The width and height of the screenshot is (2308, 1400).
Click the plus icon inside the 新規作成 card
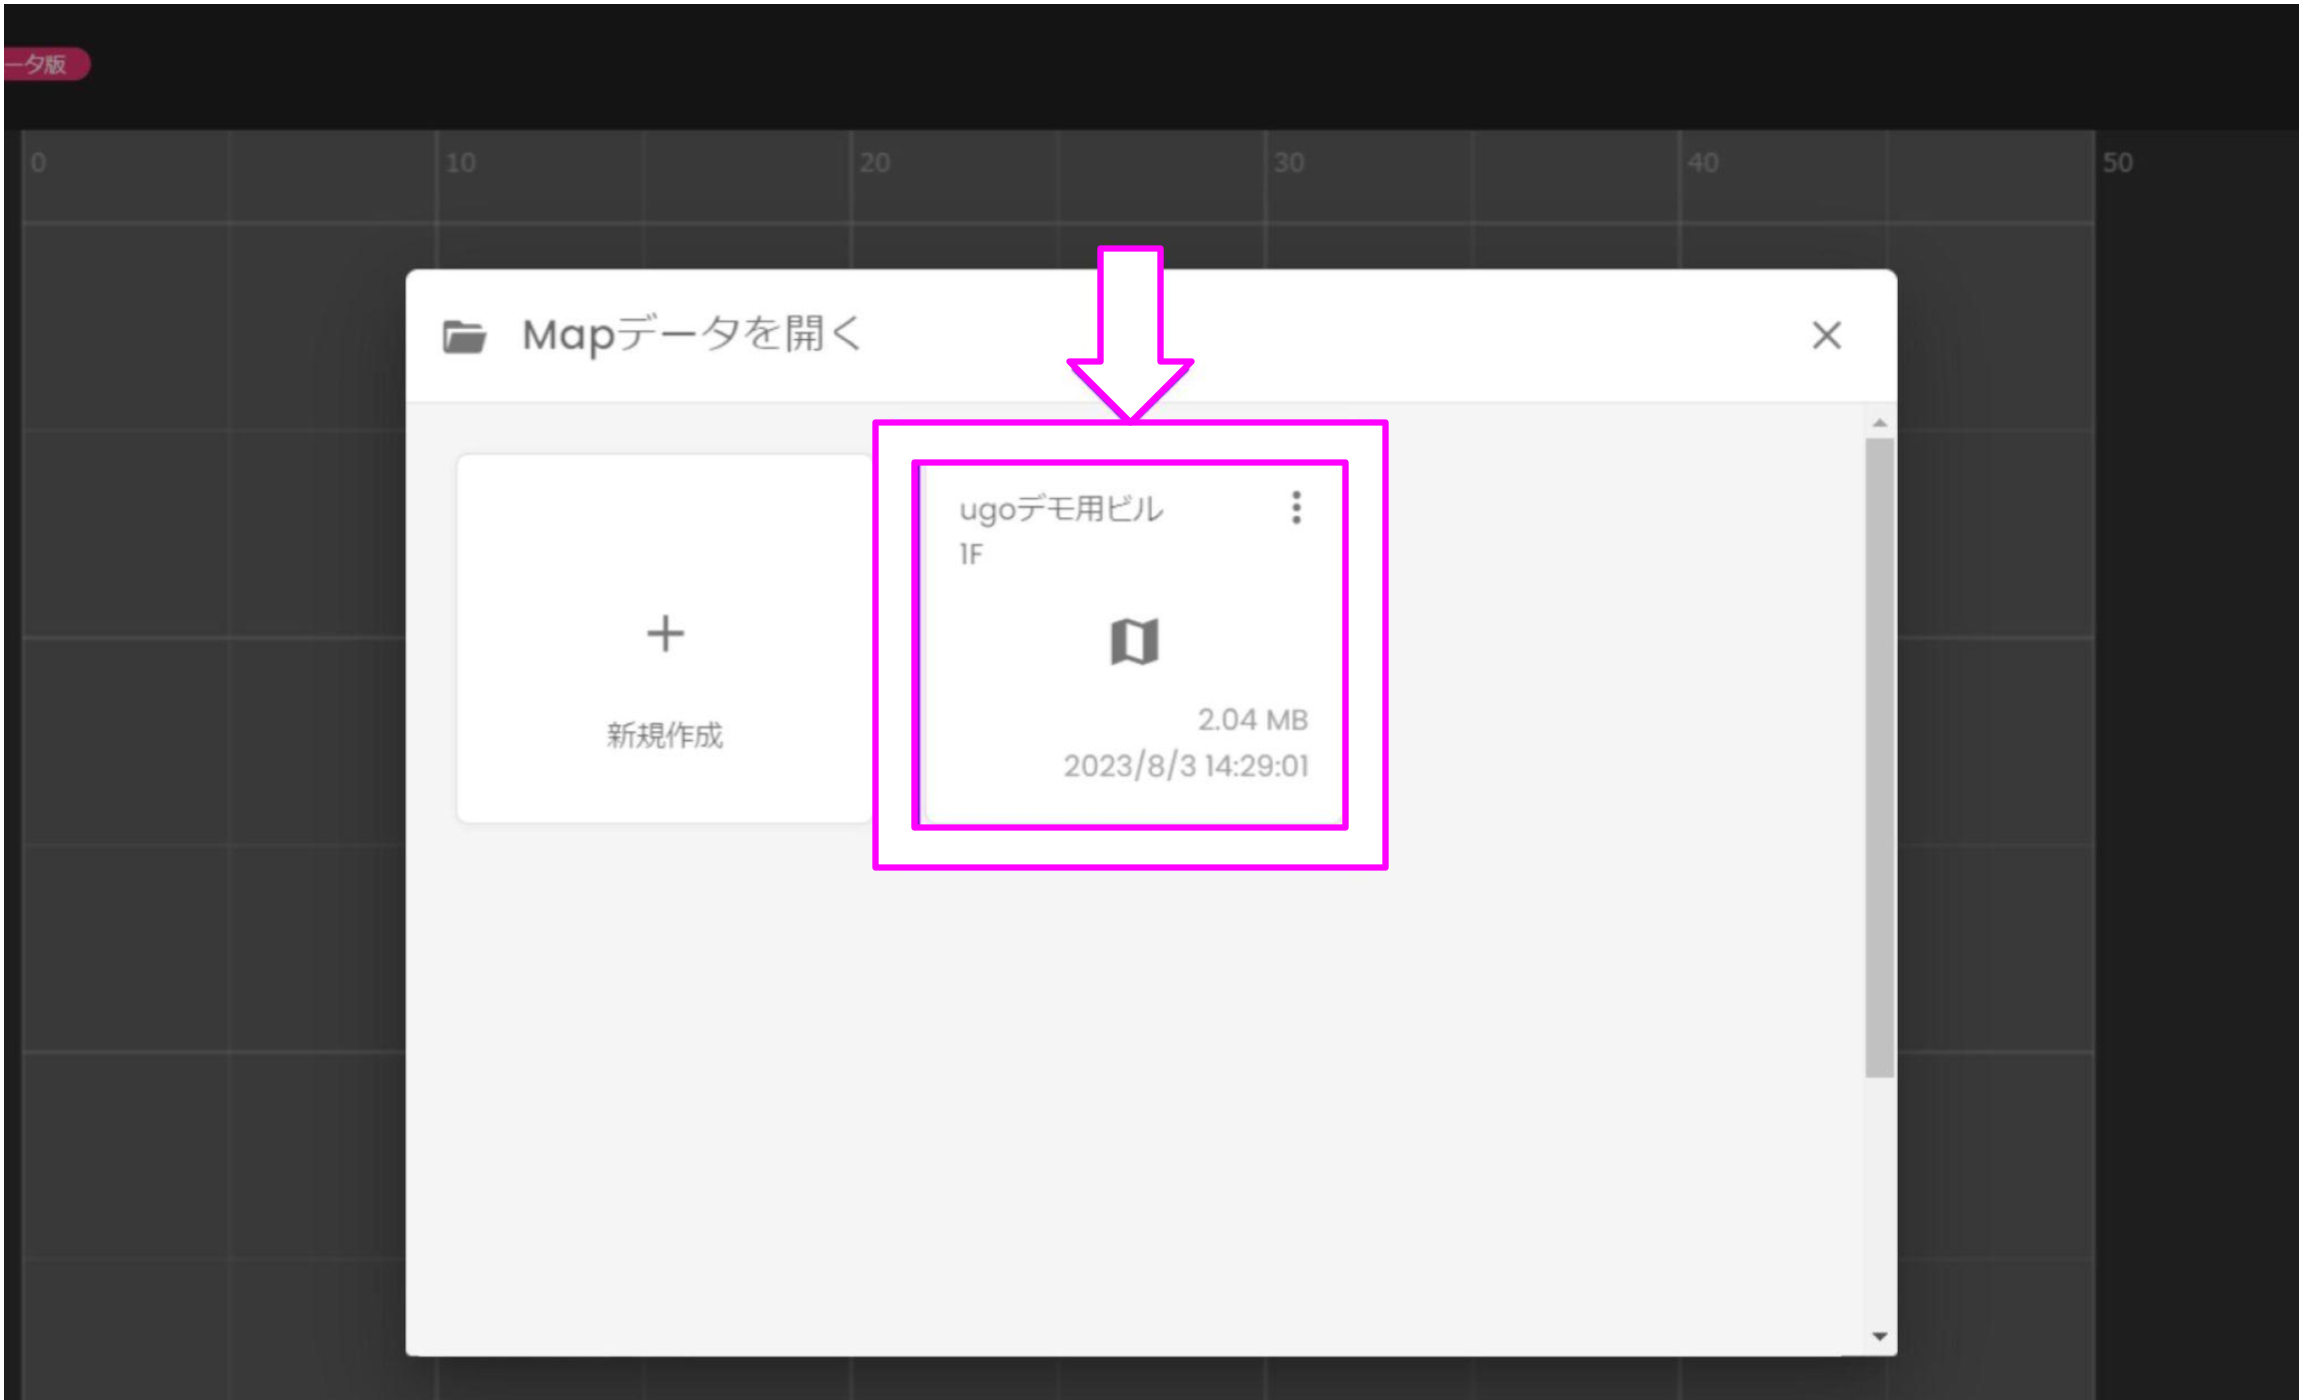[664, 632]
